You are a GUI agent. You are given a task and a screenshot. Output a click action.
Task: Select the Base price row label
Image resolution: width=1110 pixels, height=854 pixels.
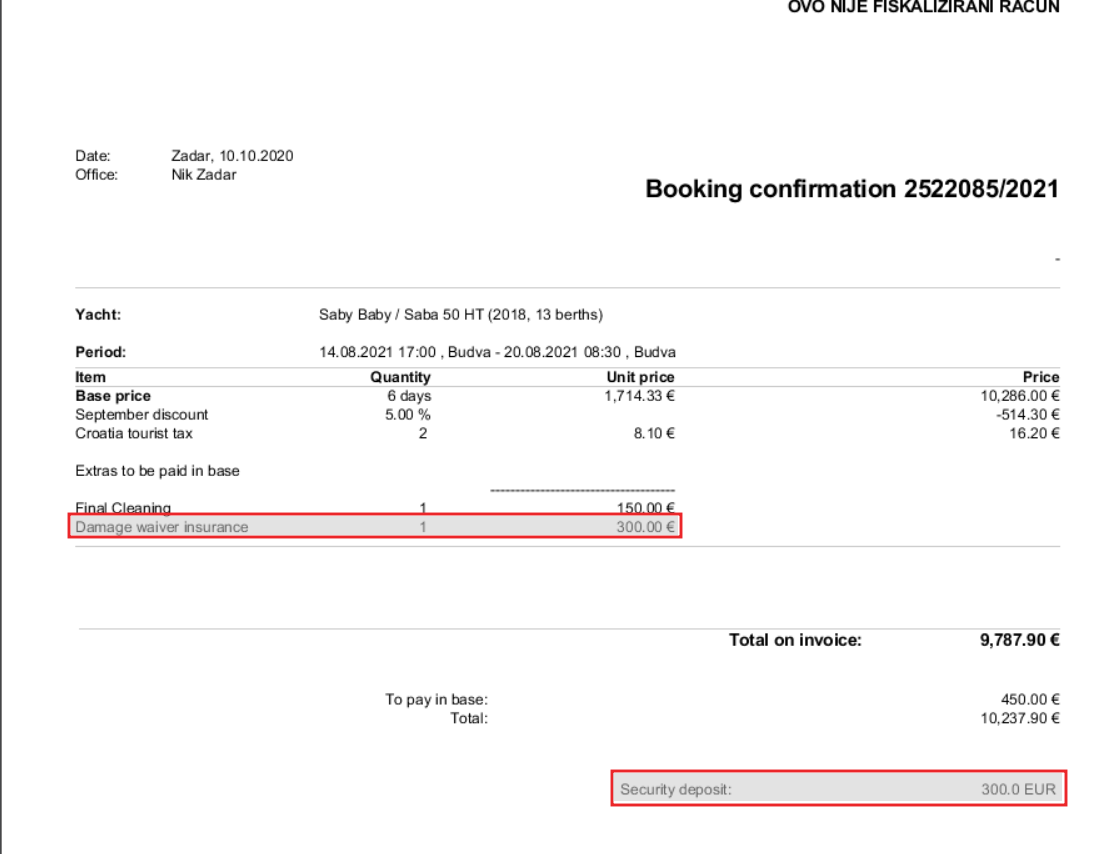113,396
